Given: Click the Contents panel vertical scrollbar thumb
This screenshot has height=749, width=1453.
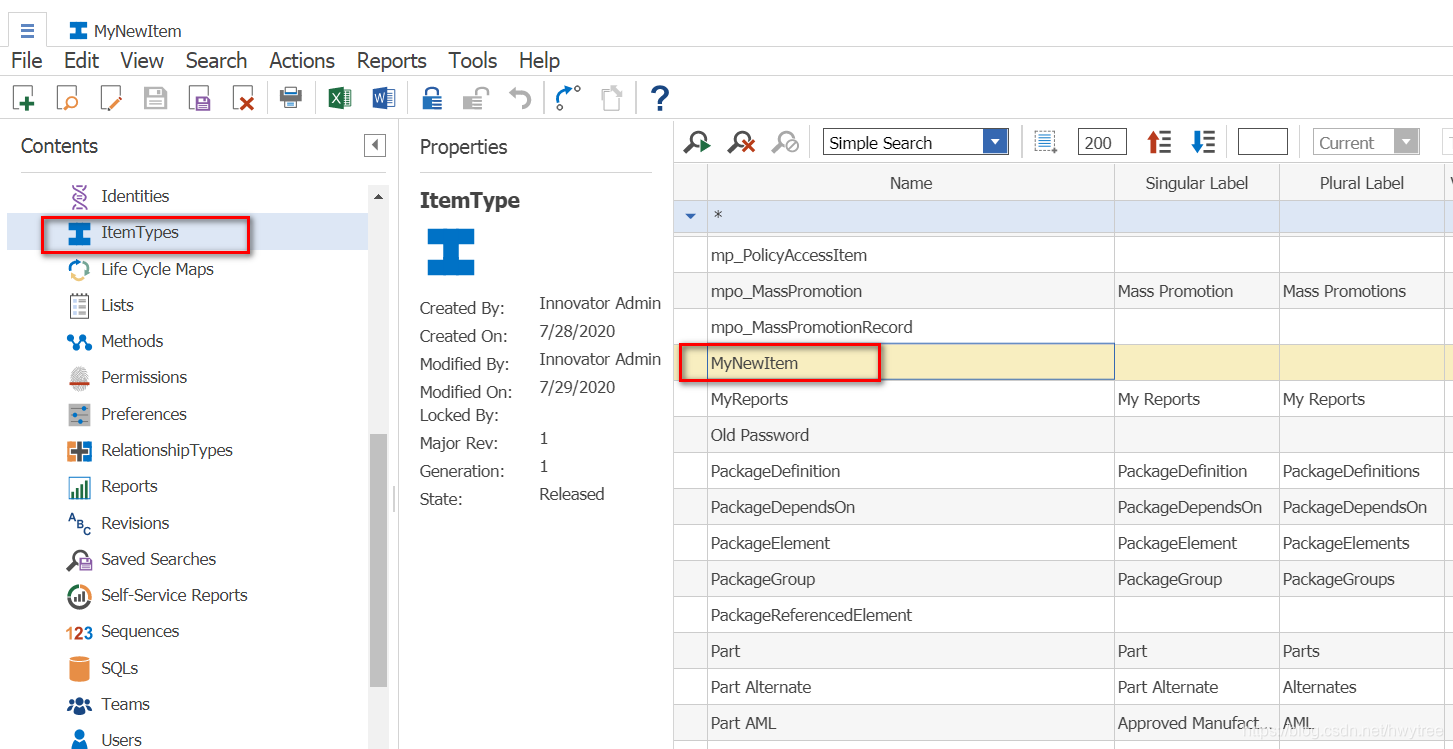Looking at the screenshot, I should [x=378, y=560].
